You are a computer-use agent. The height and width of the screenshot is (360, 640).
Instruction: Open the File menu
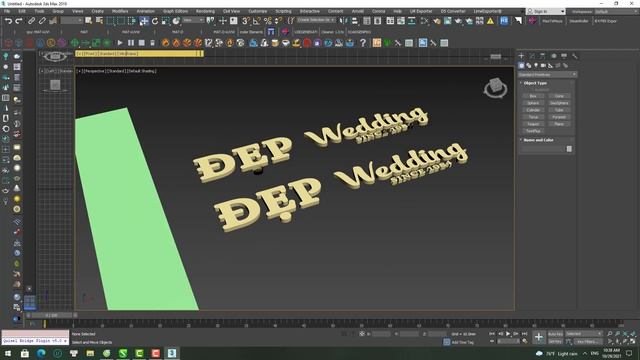click(7, 11)
